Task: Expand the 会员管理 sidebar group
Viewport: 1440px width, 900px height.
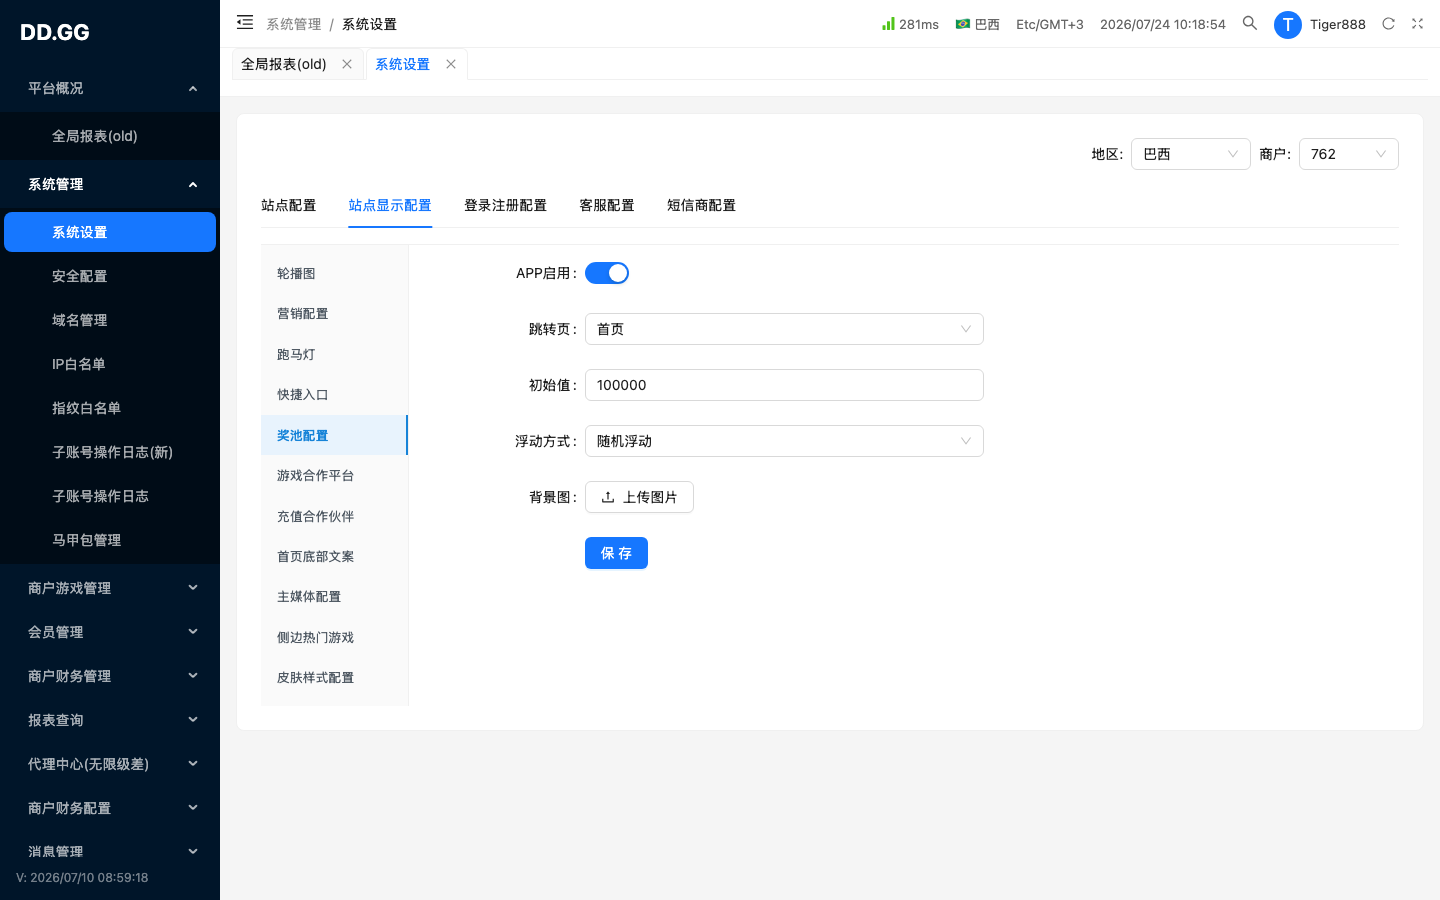Action: pos(110,632)
